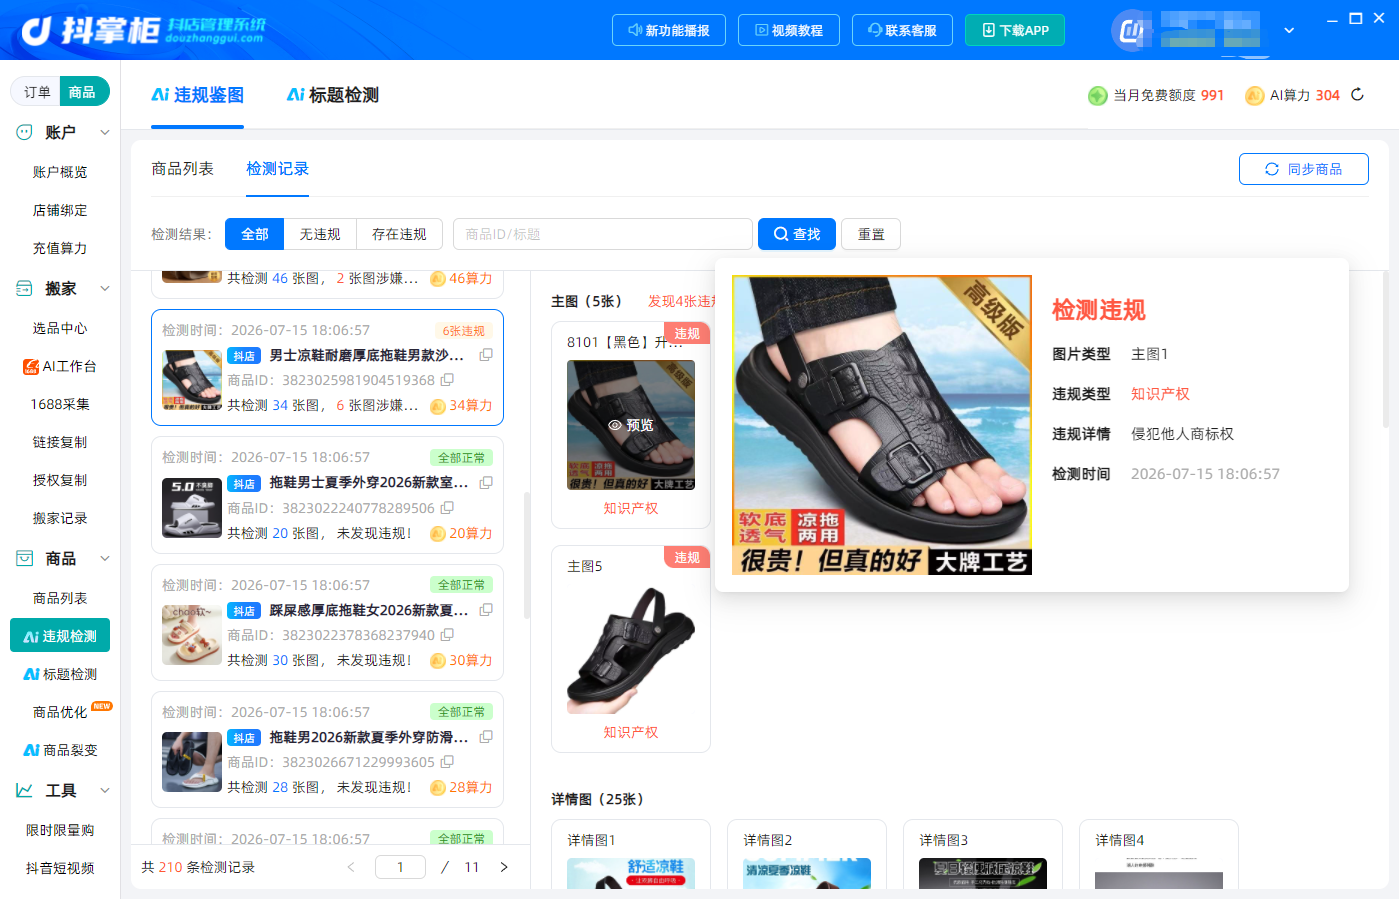Click the 重置 reset button
Image resolution: width=1399 pixels, height=899 pixels.
(871, 234)
